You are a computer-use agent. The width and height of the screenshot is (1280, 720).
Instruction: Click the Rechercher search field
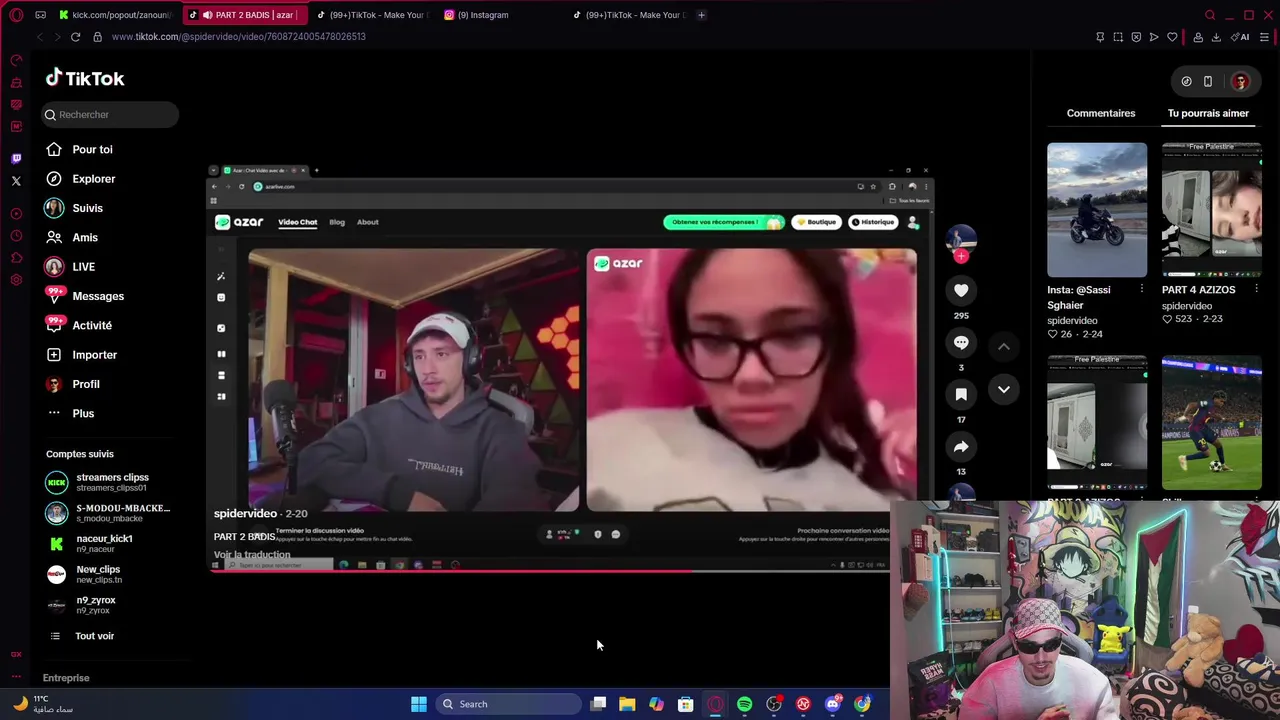[110, 114]
